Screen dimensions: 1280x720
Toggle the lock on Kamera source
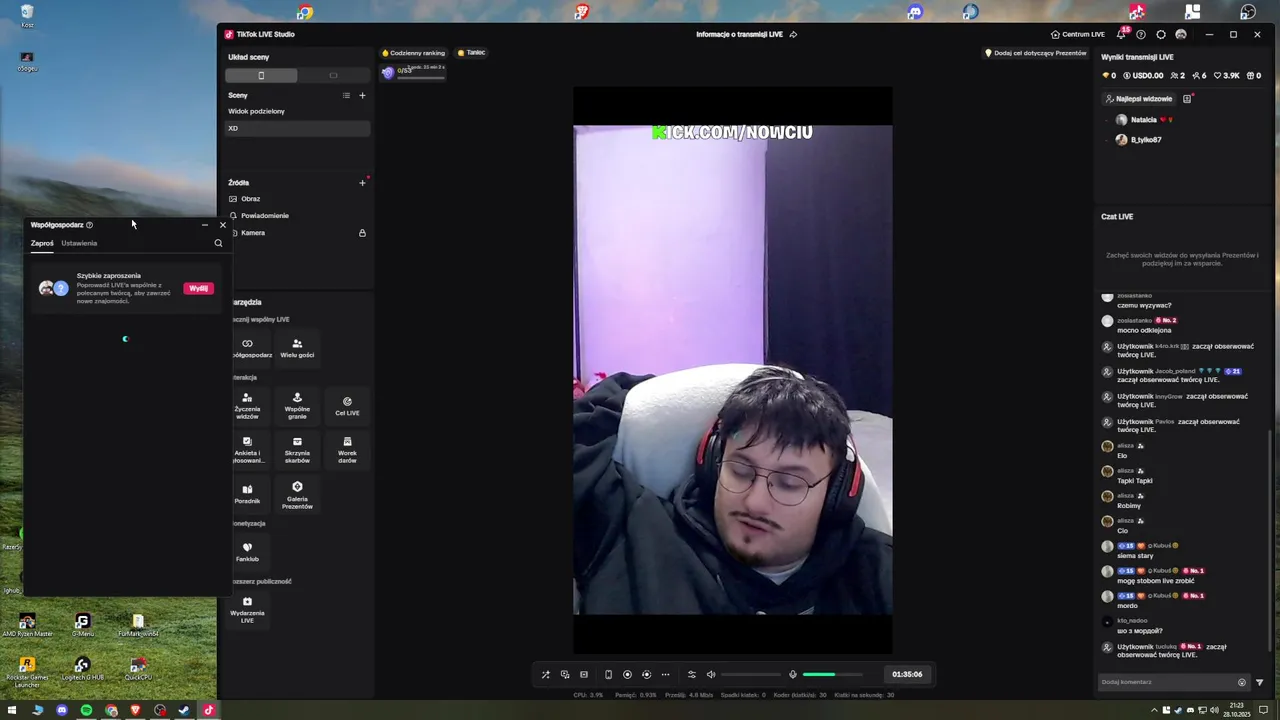click(362, 233)
